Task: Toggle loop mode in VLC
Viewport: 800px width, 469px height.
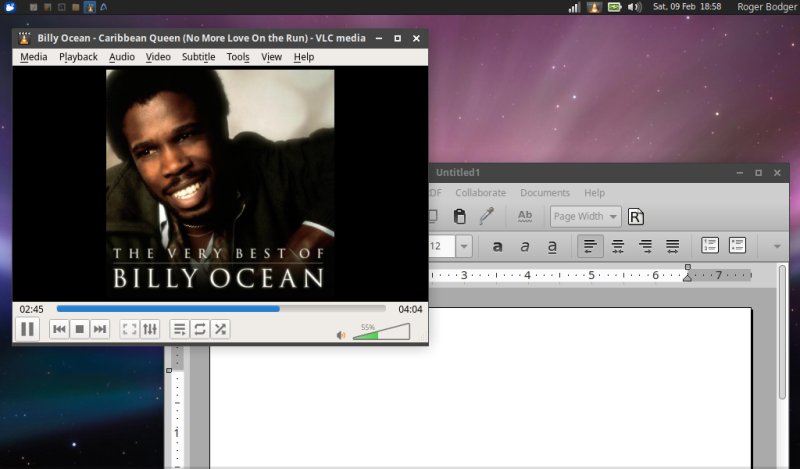Action: tap(200, 329)
